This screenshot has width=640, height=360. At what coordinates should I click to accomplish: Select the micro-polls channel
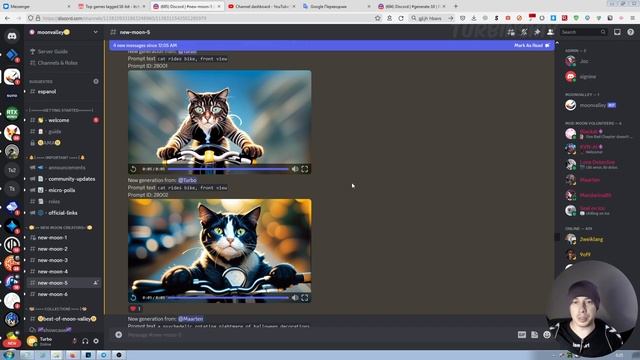[x=62, y=190]
